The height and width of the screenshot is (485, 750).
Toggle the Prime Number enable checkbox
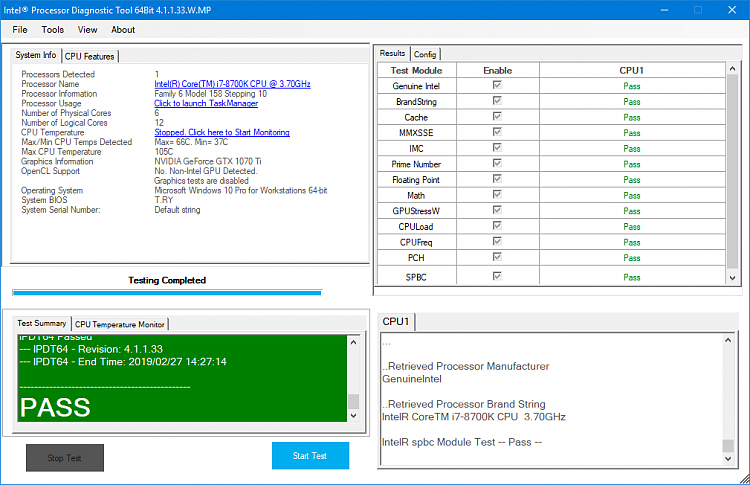[x=497, y=163]
